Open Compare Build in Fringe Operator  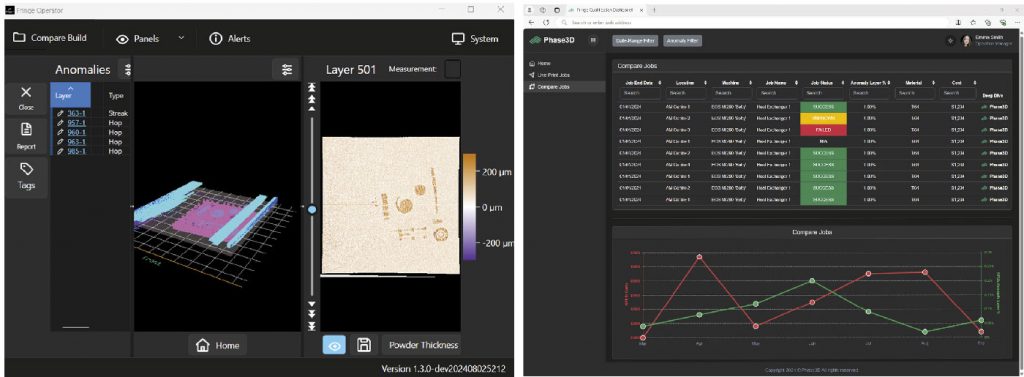[50, 38]
